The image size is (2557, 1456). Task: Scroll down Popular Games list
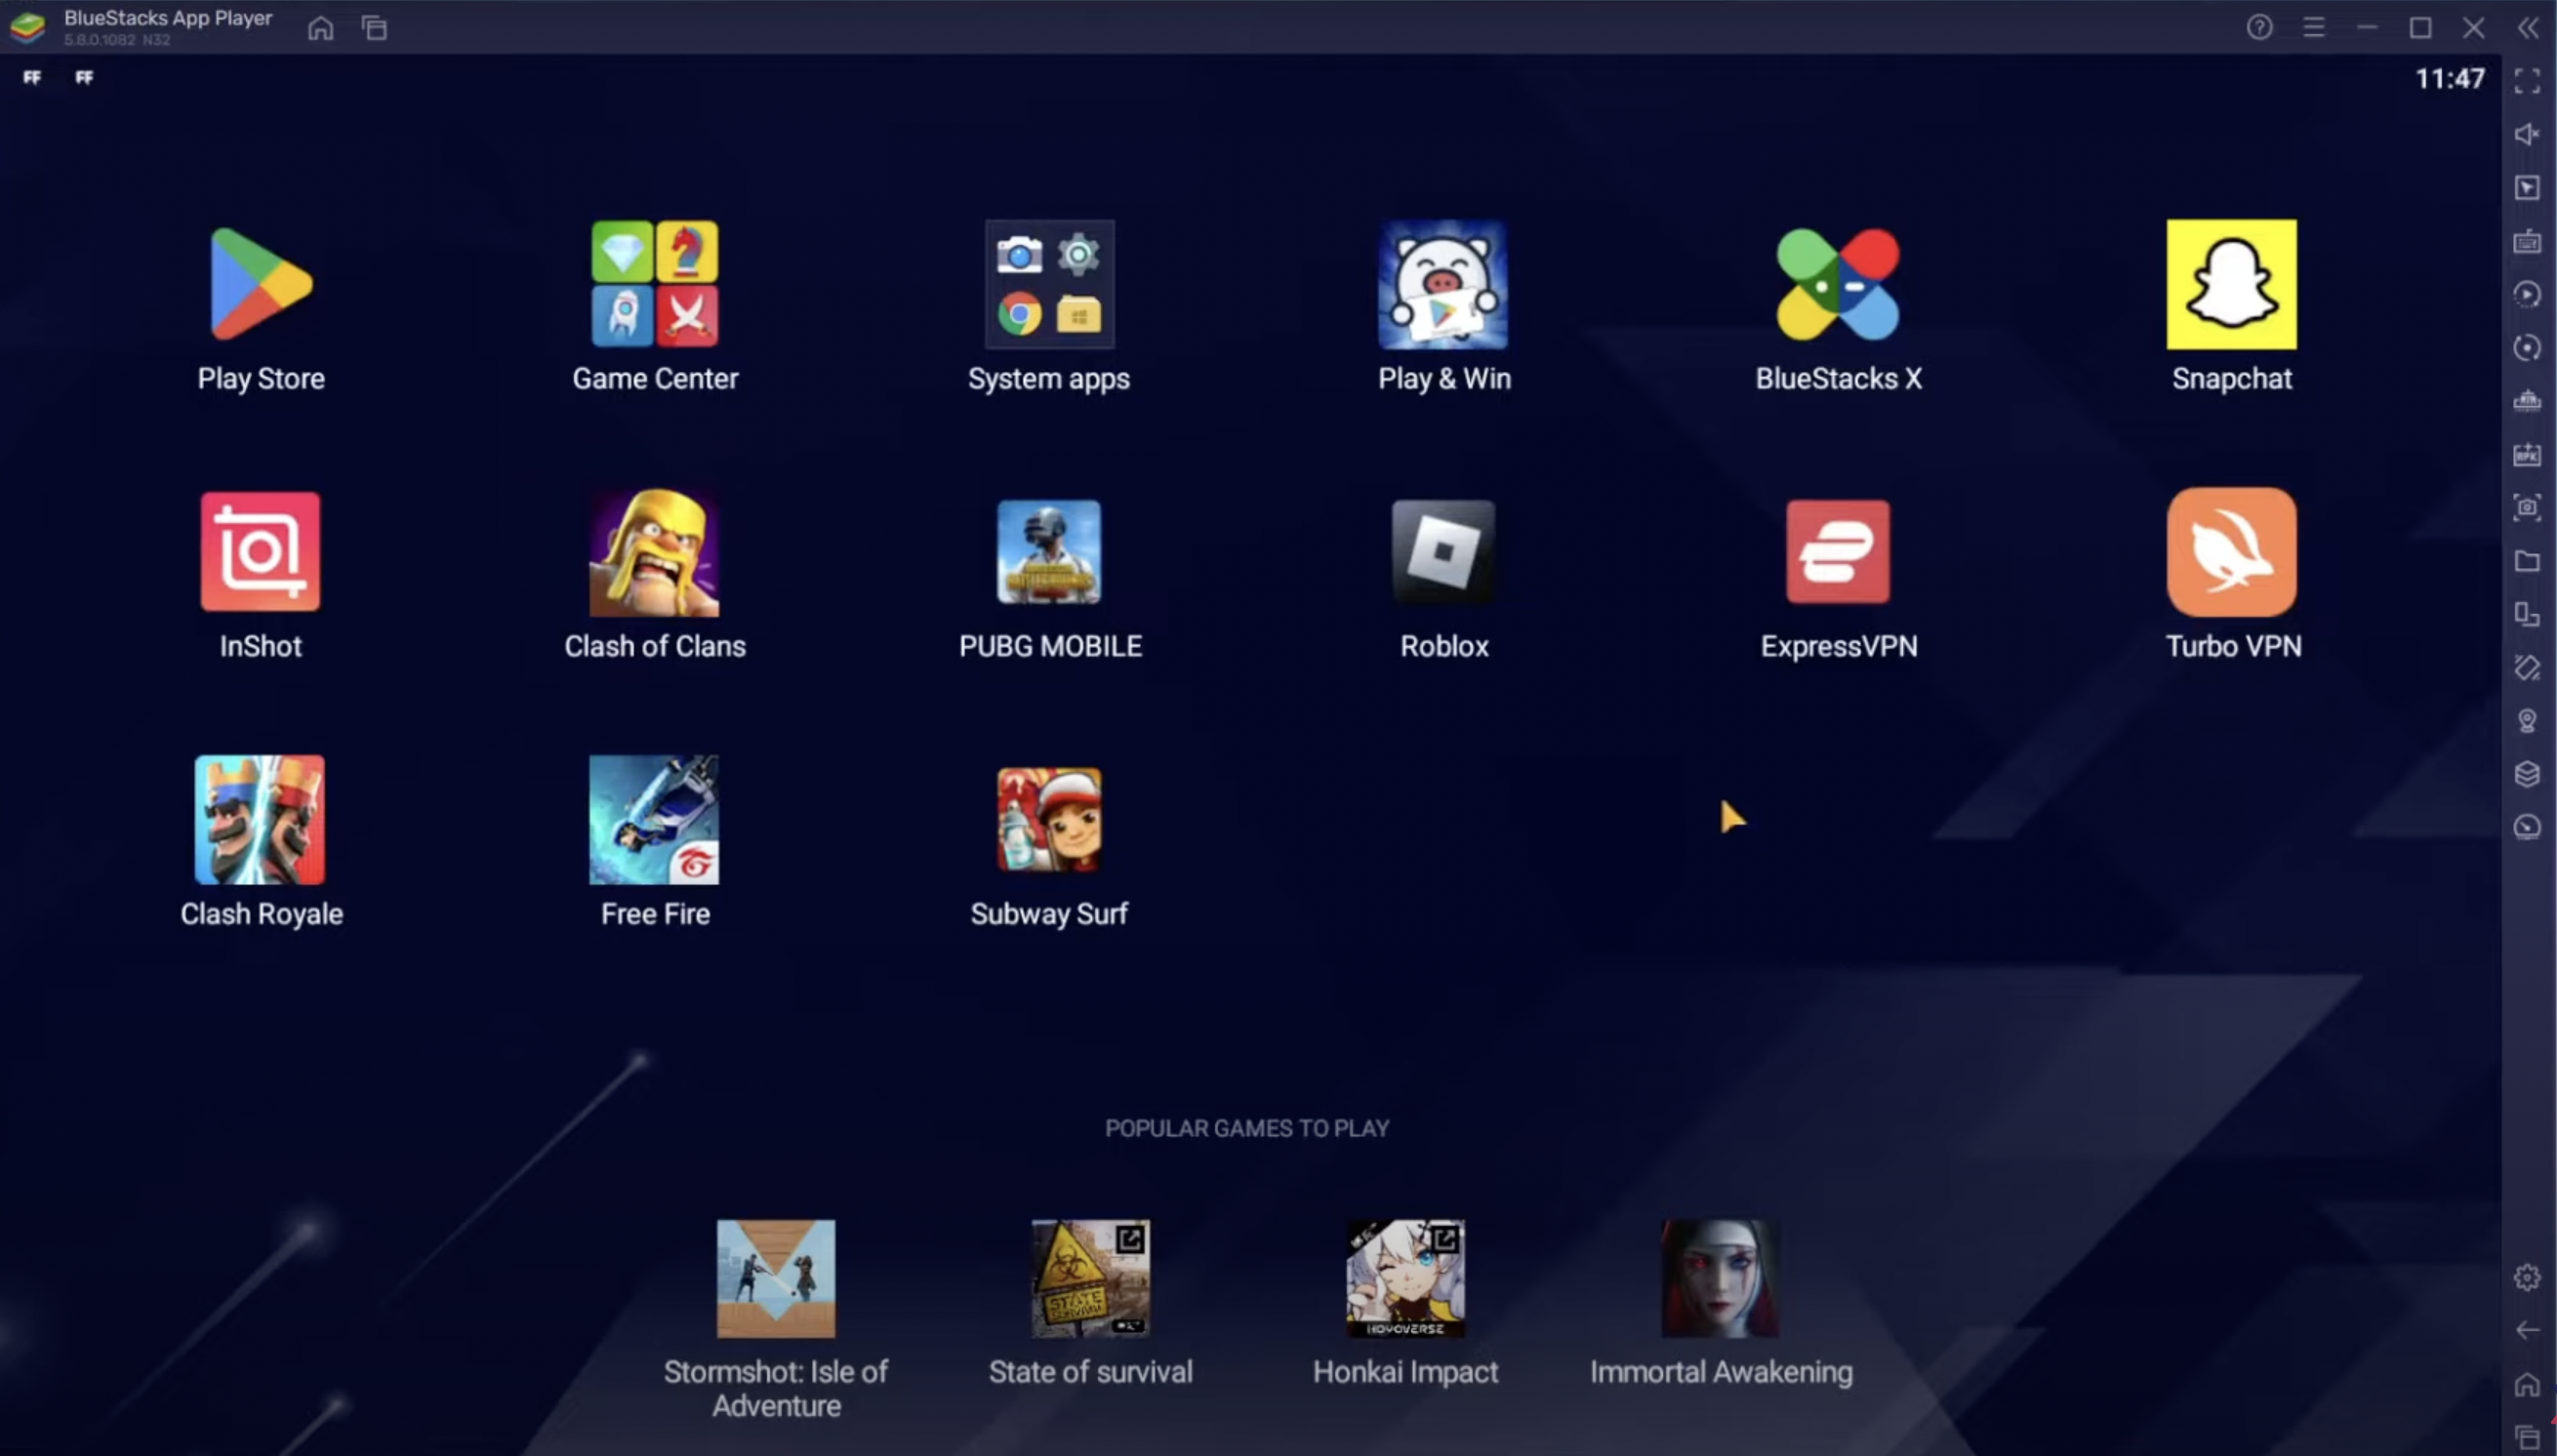[1247, 1300]
